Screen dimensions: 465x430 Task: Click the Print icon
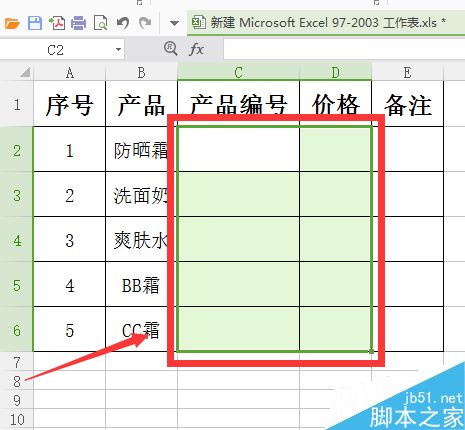79,23
